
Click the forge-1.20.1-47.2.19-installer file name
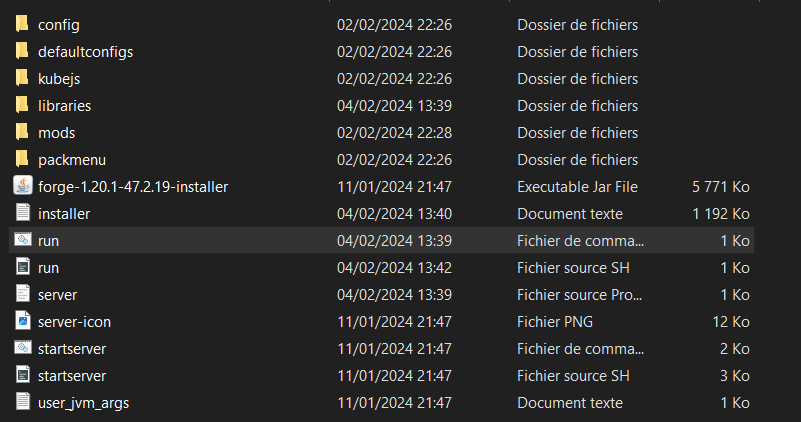coord(133,186)
